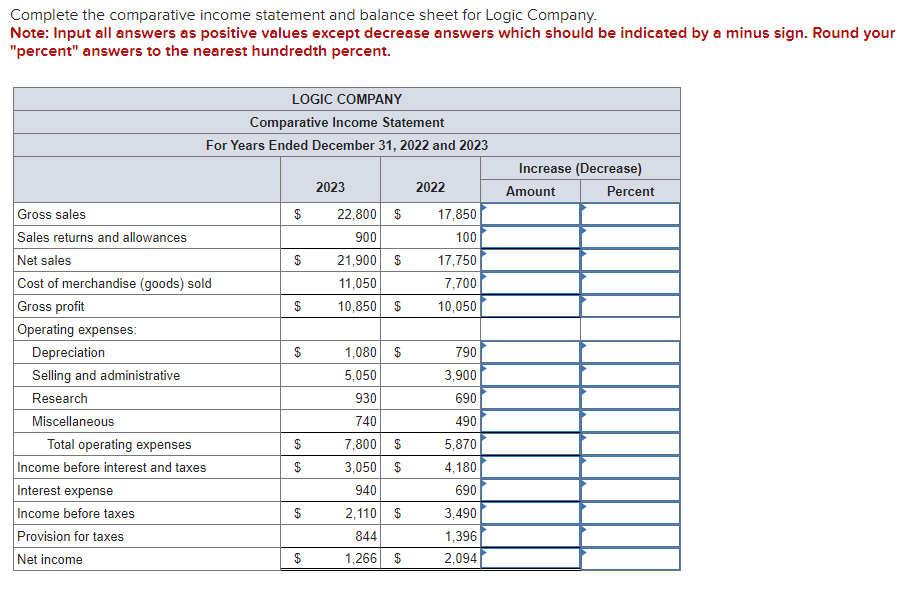Select the Percent input for Total operating expenses
This screenshot has width=904, height=614.
point(632,444)
